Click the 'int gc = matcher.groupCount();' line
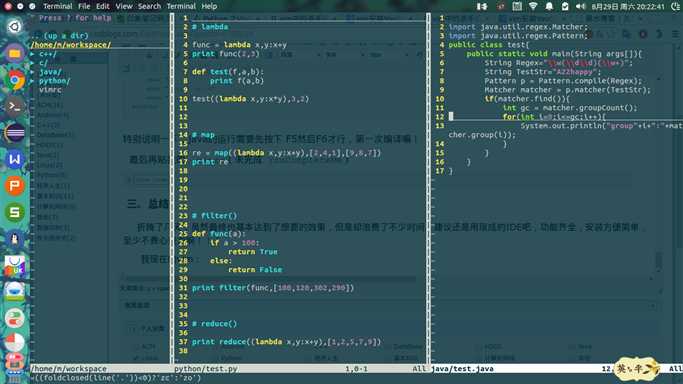The image size is (683, 384). pos(570,108)
